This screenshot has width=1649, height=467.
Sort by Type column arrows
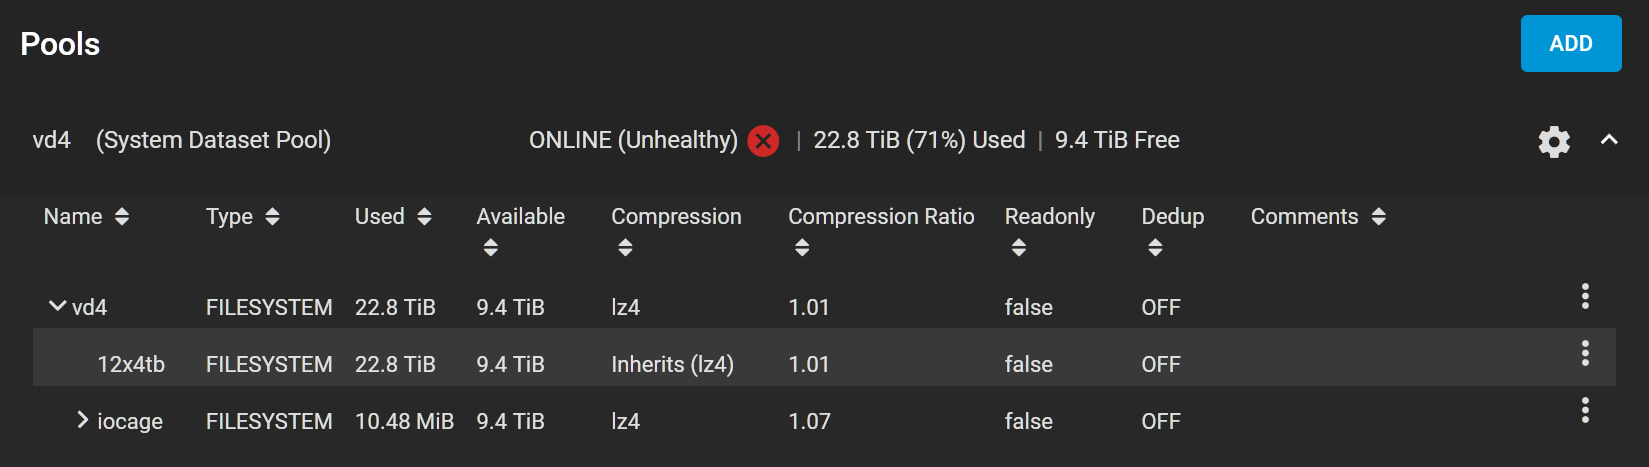coord(272,217)
